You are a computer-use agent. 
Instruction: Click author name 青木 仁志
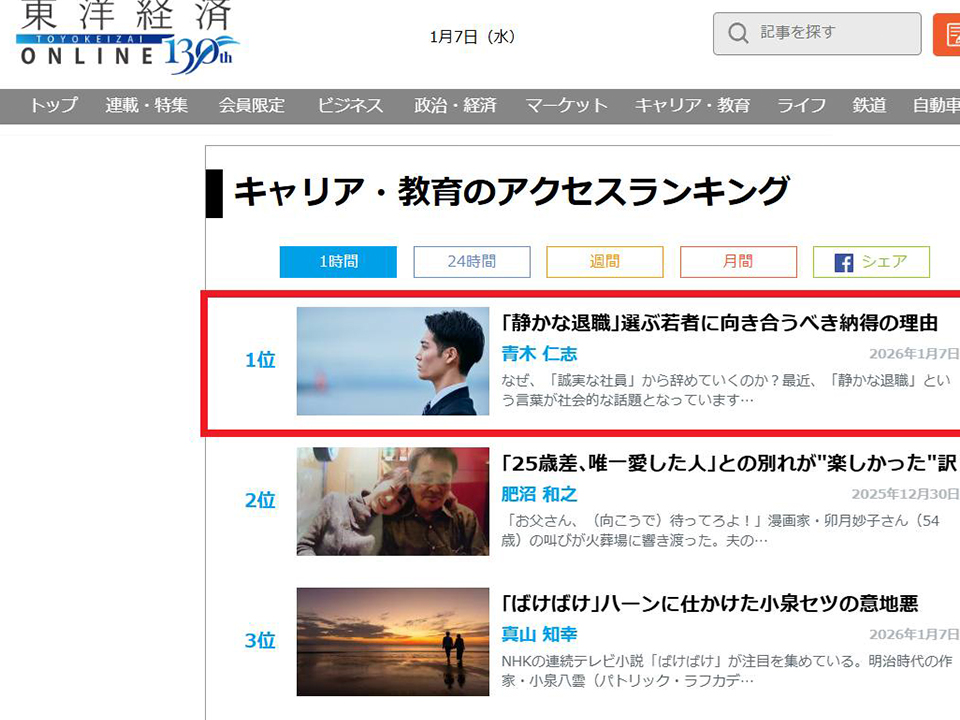[x=539, y=354]
